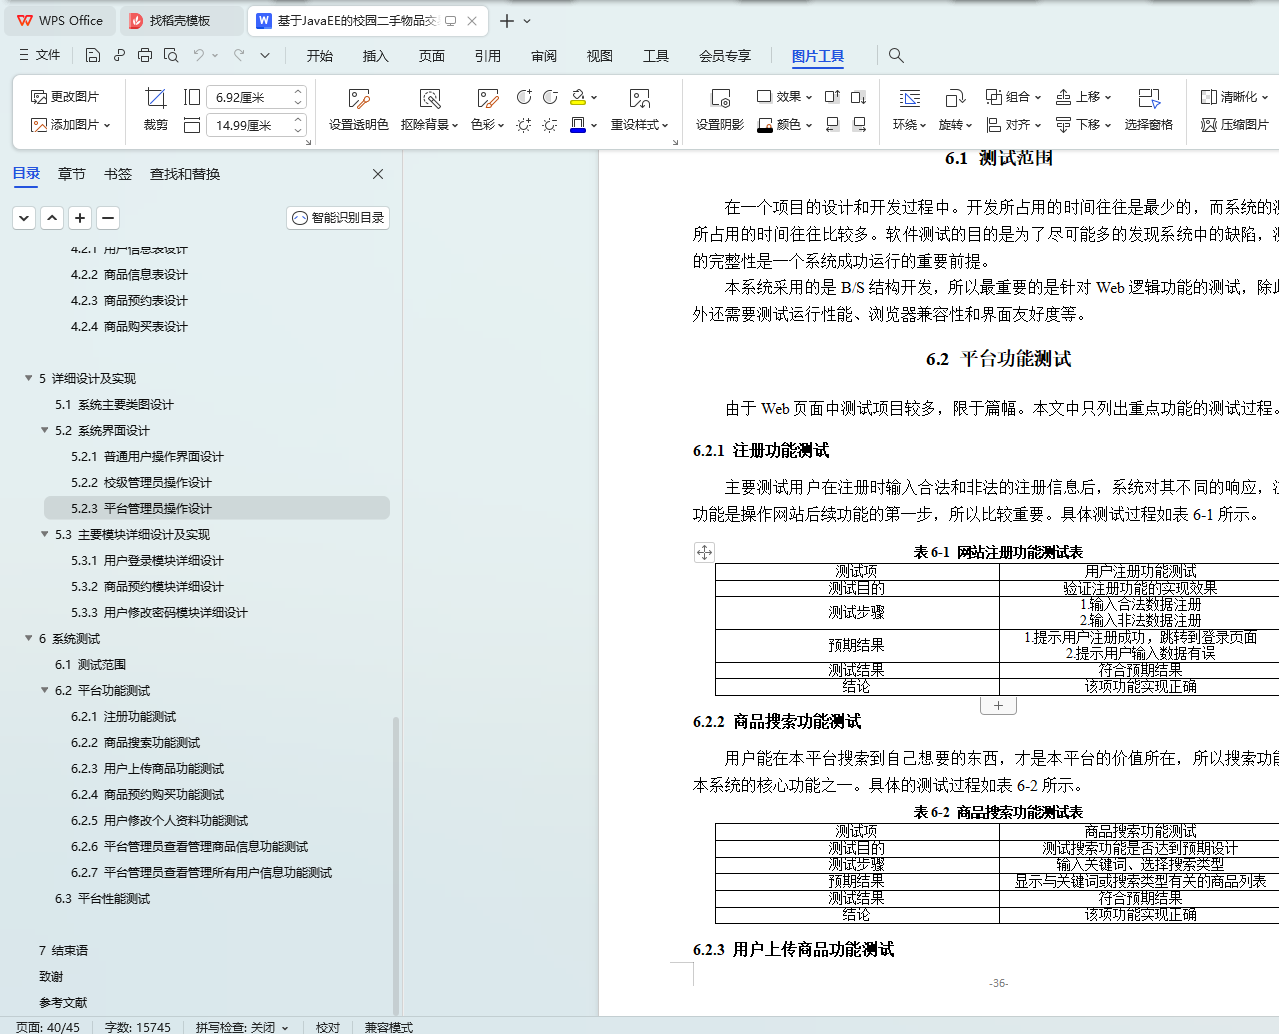Click the undo arrow
The height and width of the screenshot is (1034, 1279).
(x=198, y=55)
